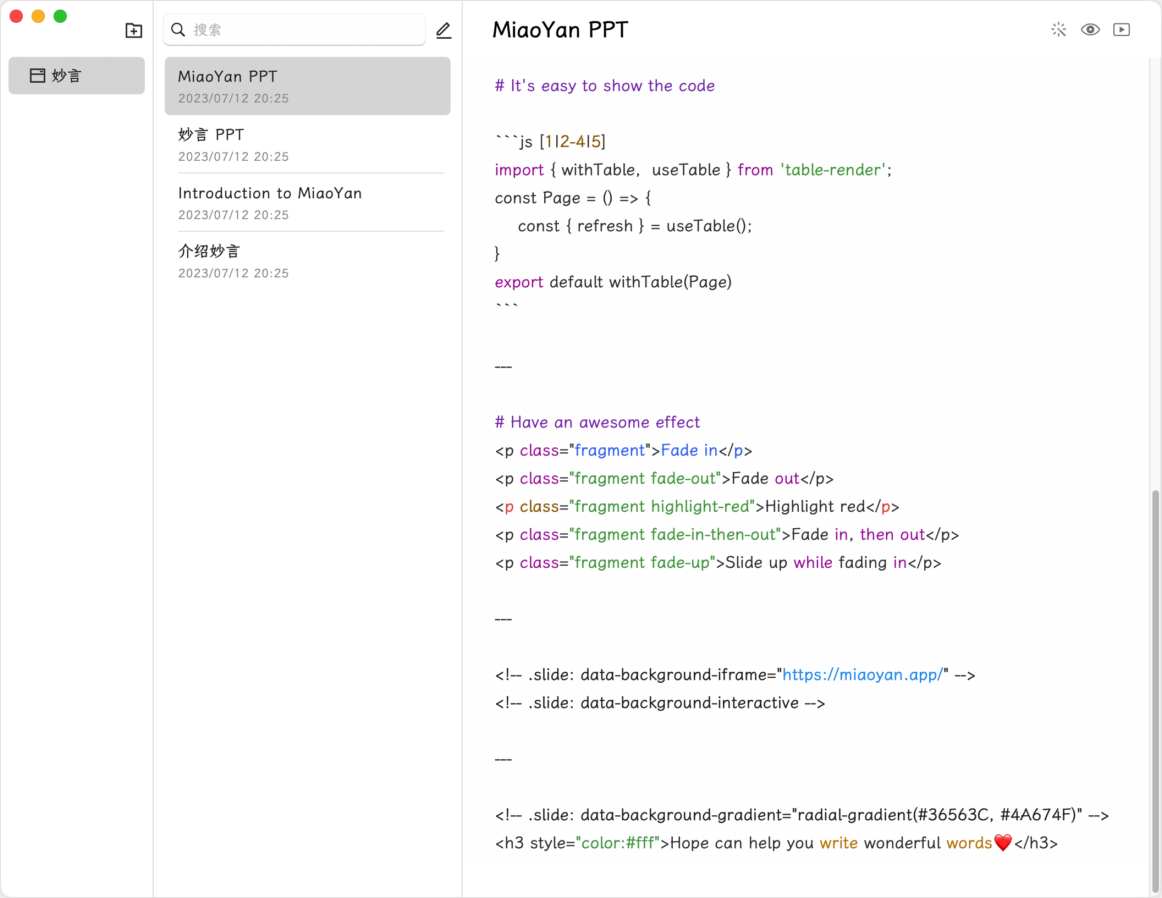Viewport: 1162px width, 898px height.
Task: Click the heading 'It's easy to show the code'
Action: [605, 86]
